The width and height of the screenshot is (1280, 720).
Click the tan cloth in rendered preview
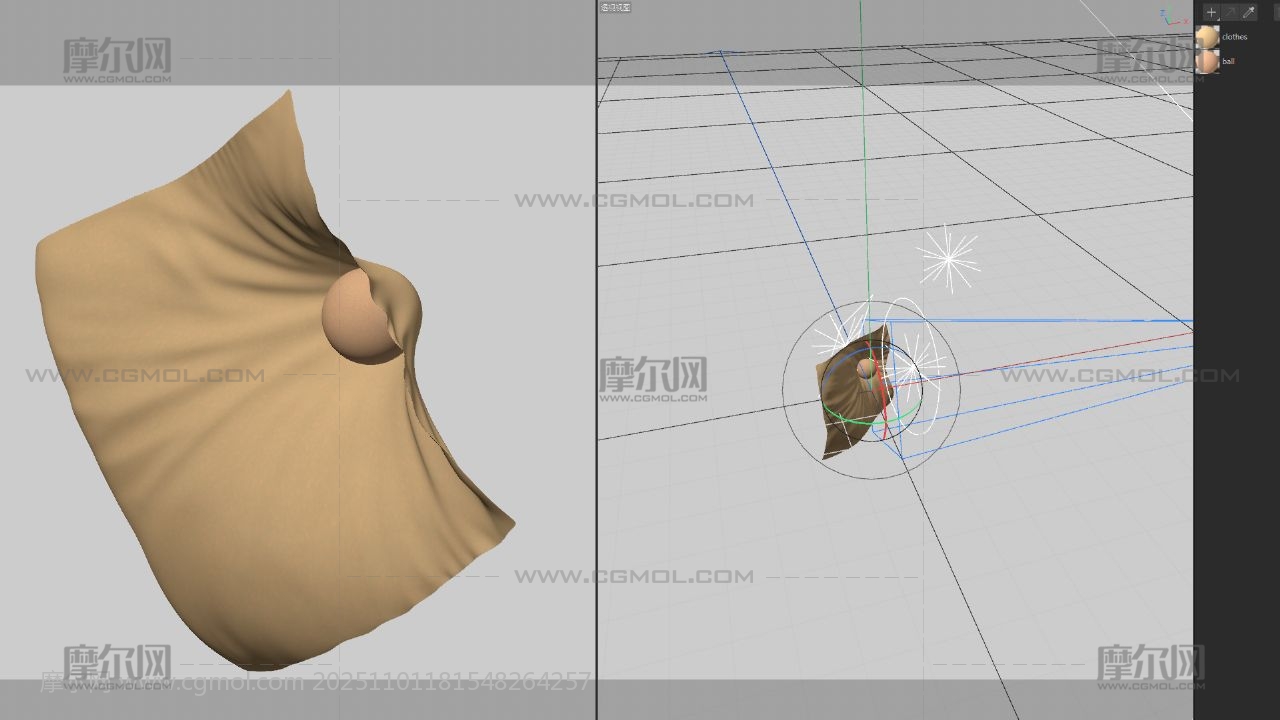pos(200,420)
